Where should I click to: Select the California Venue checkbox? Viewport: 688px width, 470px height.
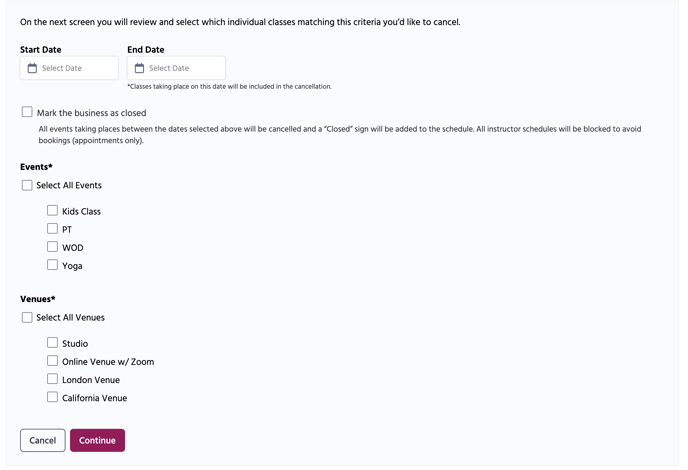tap(52, 397)
